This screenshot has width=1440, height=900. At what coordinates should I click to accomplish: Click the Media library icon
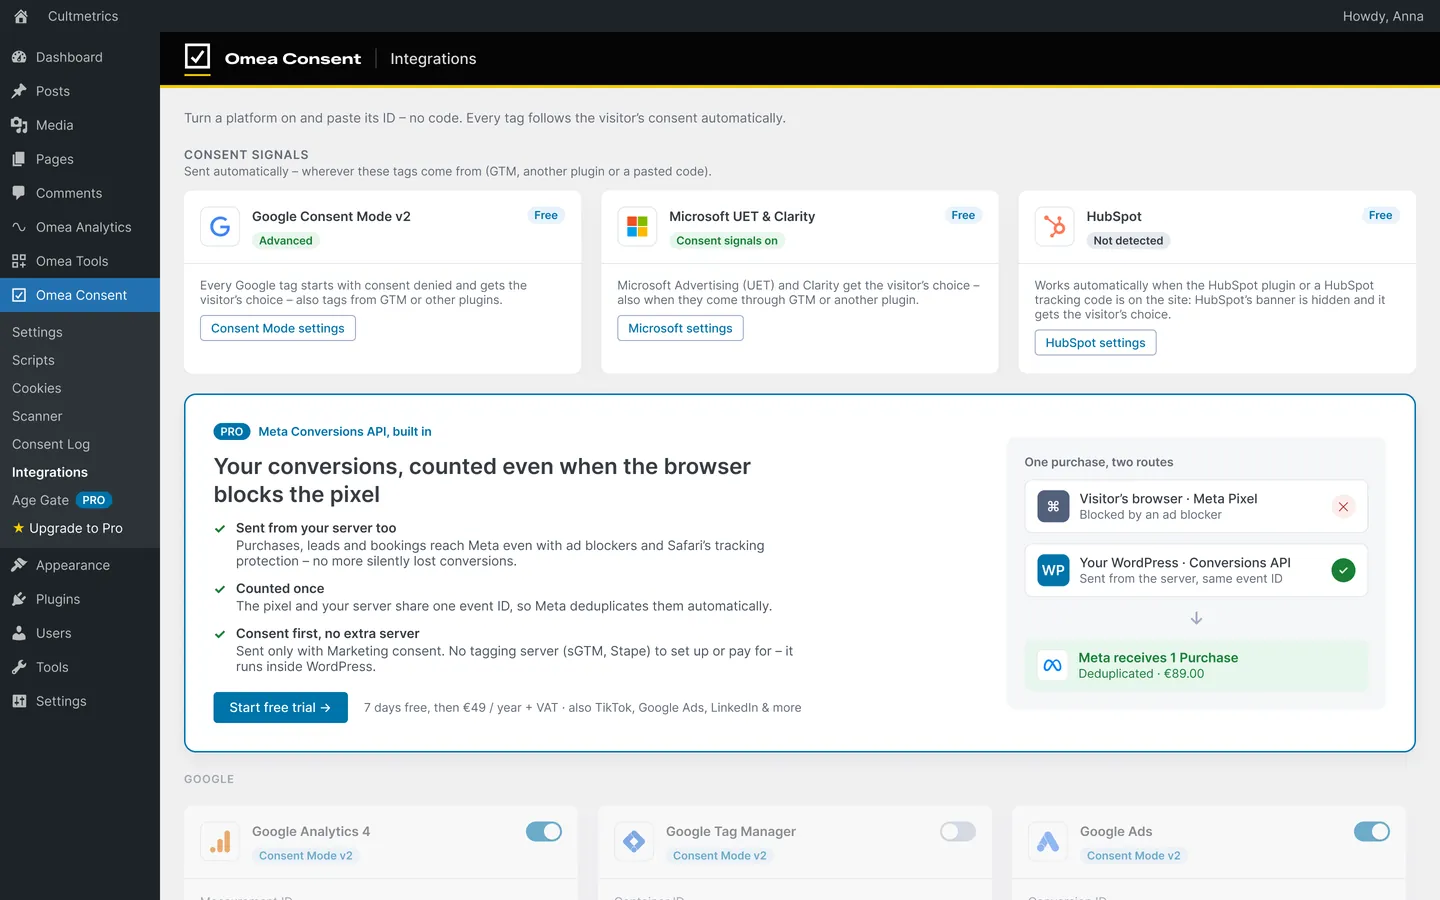(19, 125)
